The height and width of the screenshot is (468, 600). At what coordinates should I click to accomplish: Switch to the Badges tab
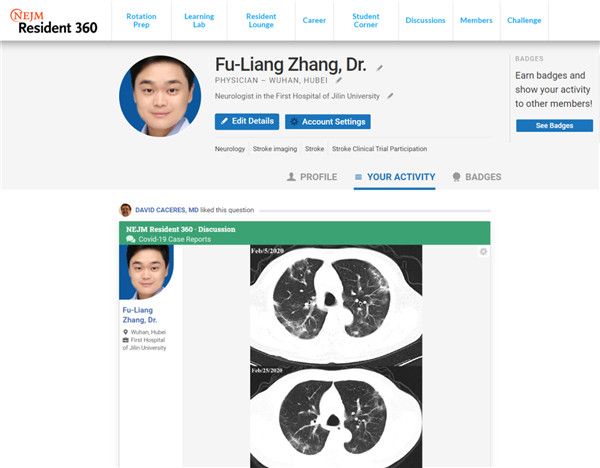477,177
